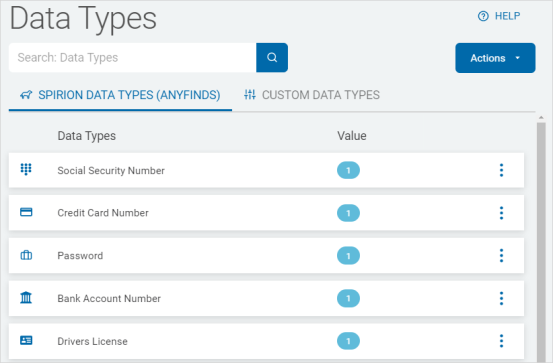The height and width of the screenshot is (363, 553).
Task: Open the Password row kebab menu
Action: coord(501,256)
